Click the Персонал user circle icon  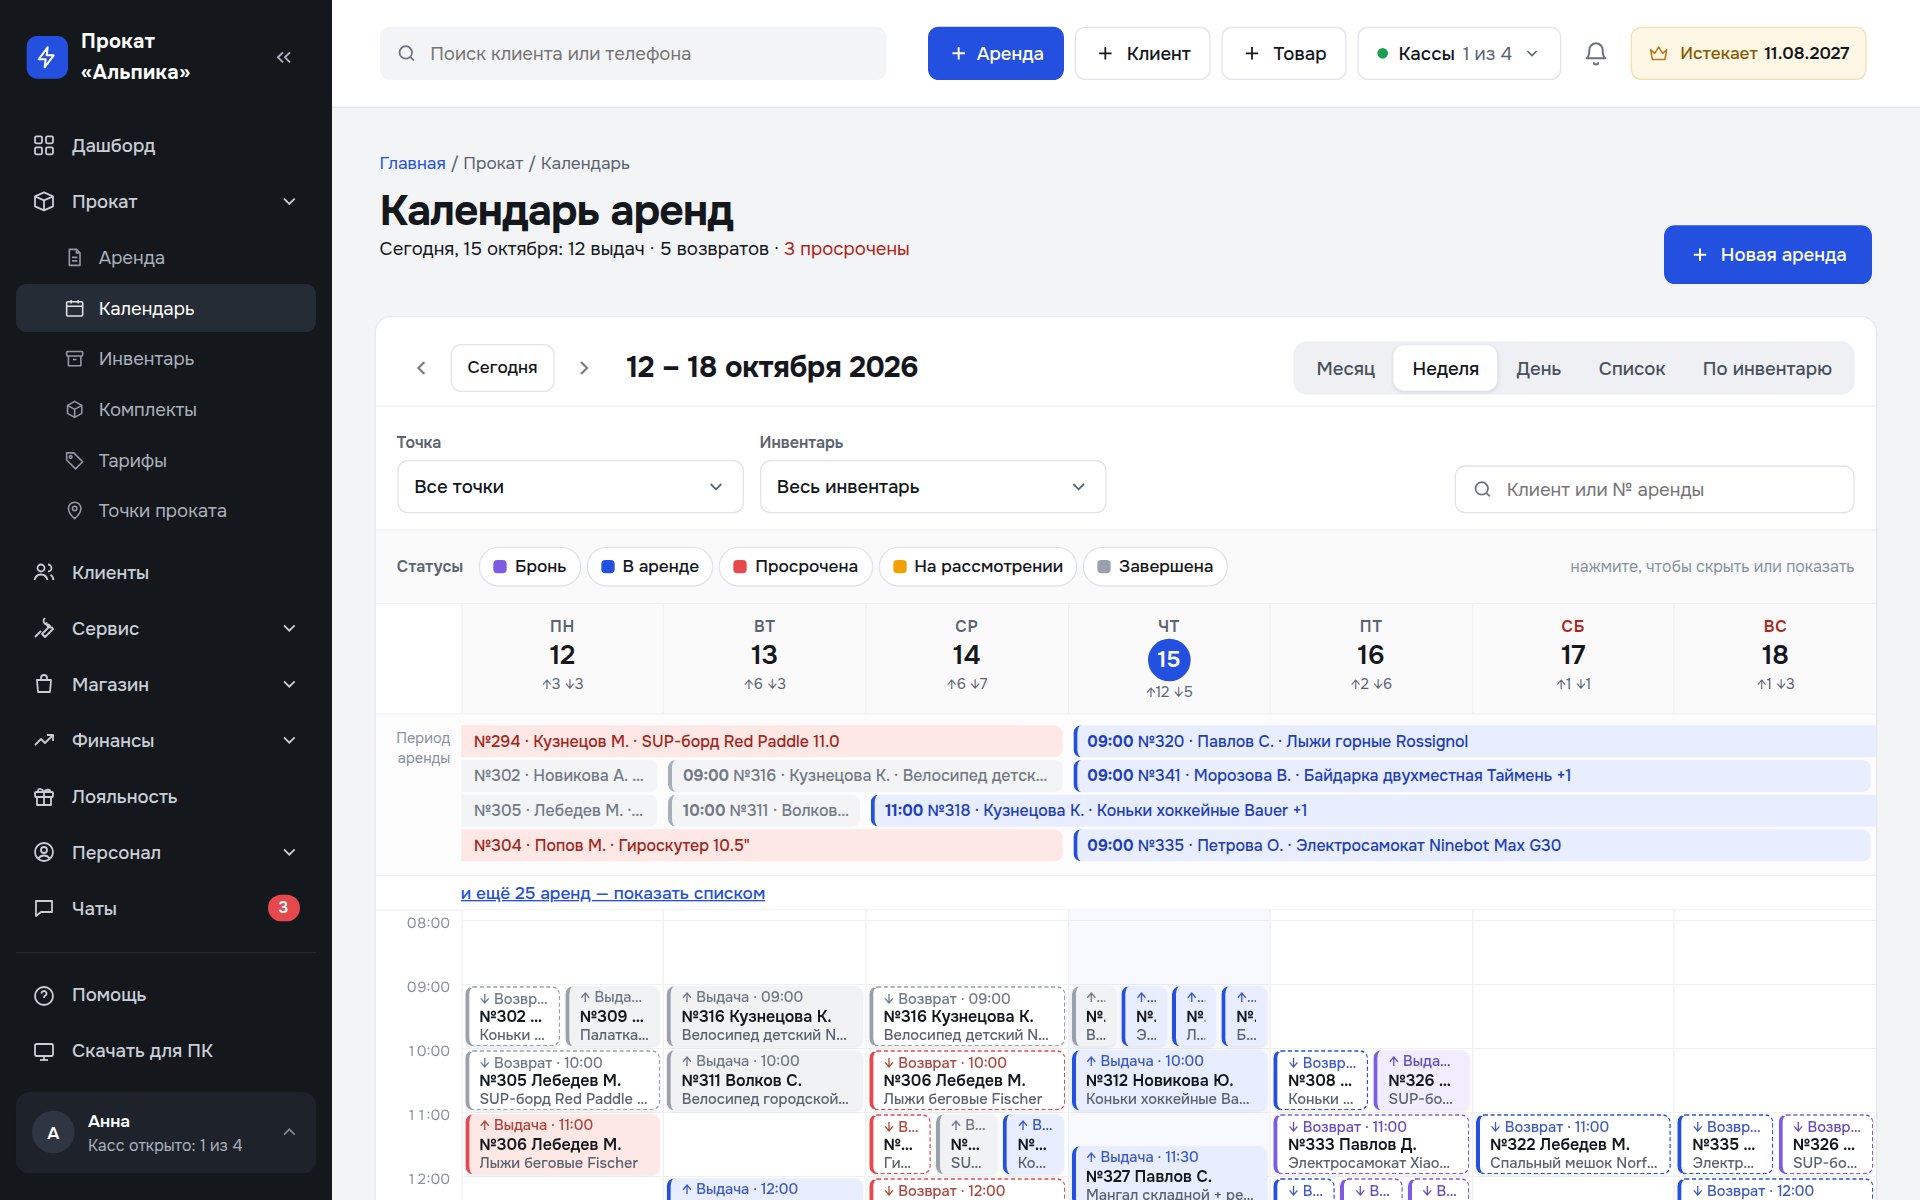tap(44, 853)
